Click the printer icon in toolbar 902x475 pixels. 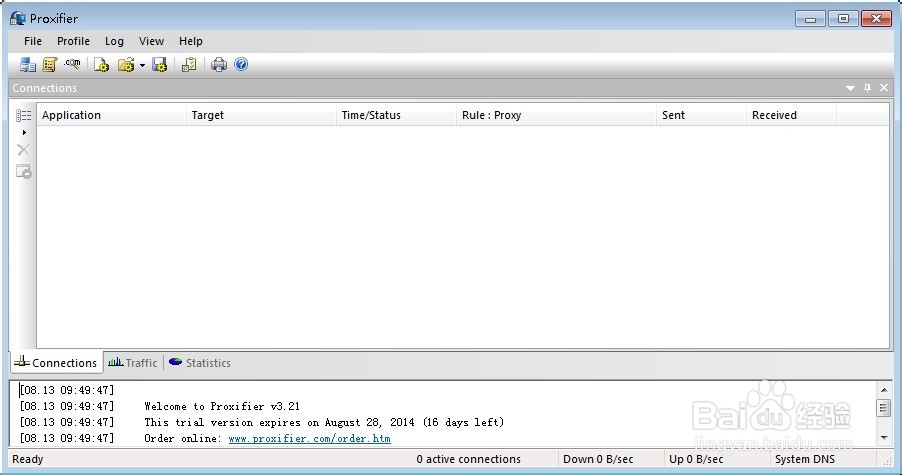[x=219, y=64]
